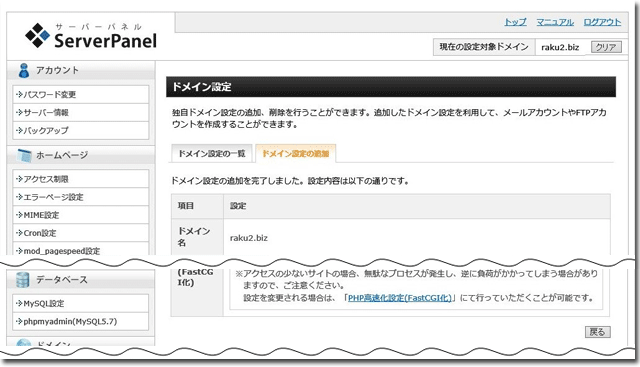Viewport: 640px width, 367px height.
Task: Open アクセス制限 in sidebar
Action: point(80,179)
